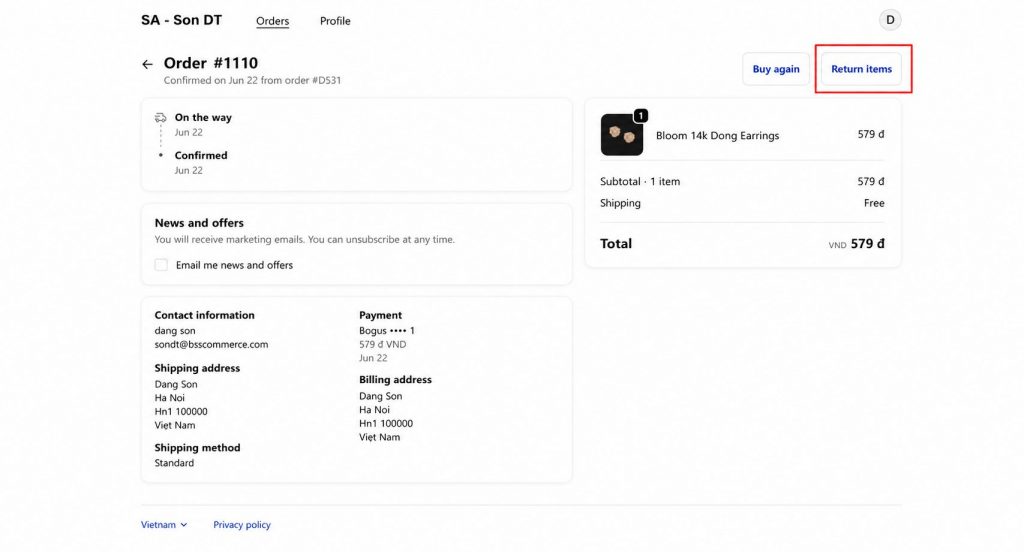Open the account avatar labeled D

[x=889, y=20]
